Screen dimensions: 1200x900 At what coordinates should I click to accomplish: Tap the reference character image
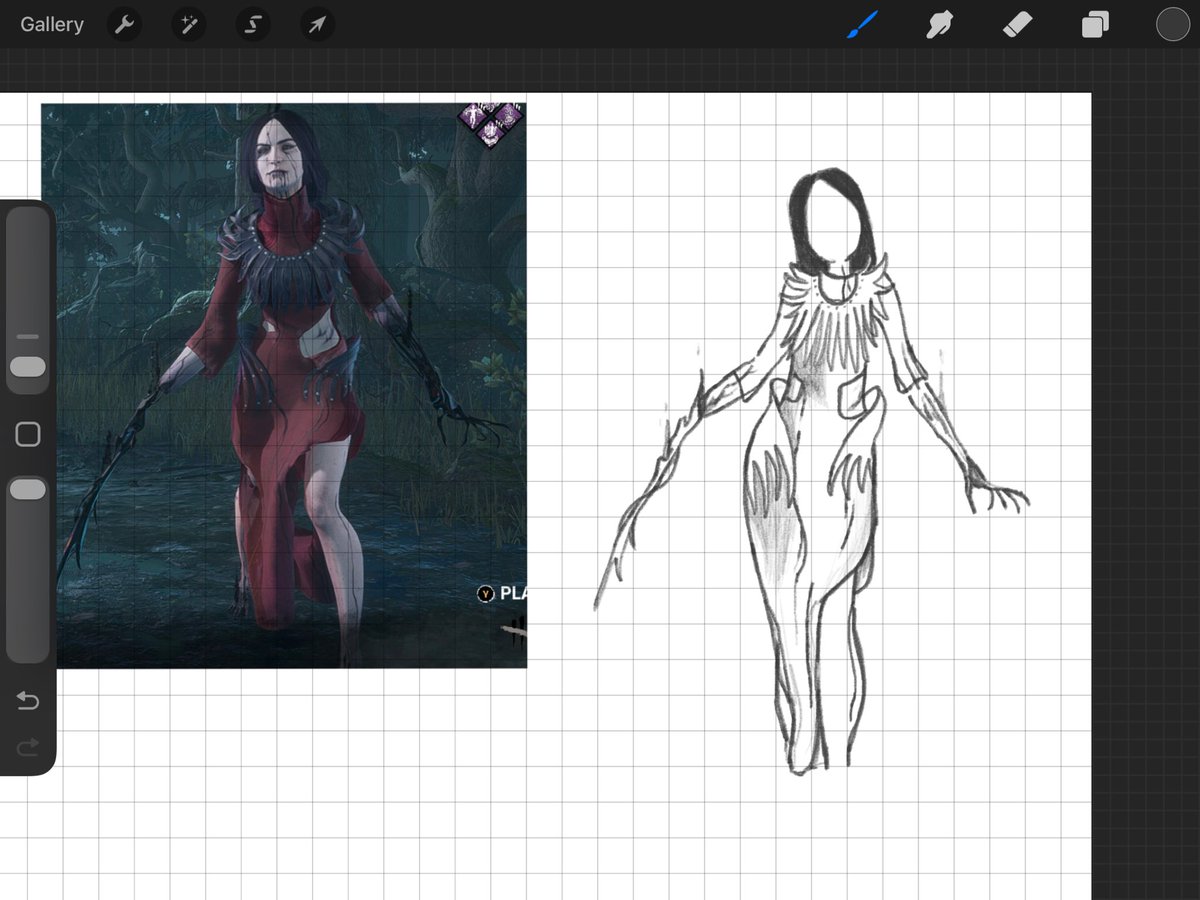[284, 385]
